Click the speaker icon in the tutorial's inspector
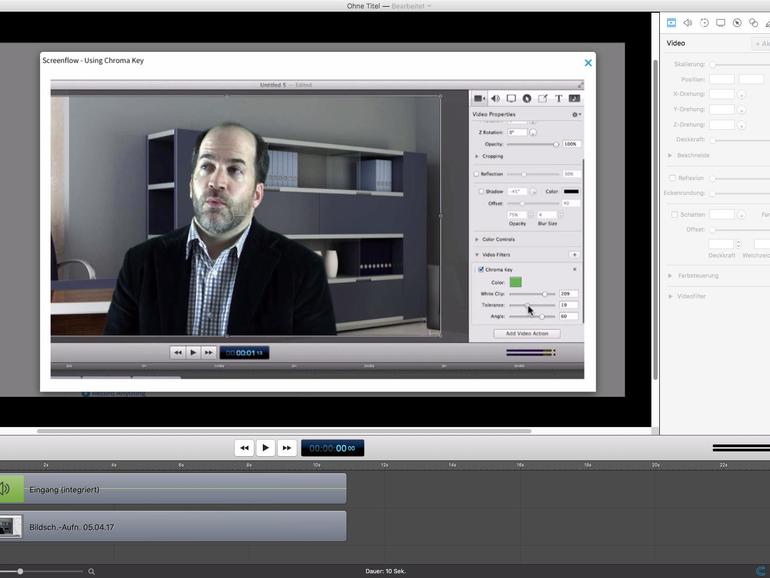 (495, 98)
